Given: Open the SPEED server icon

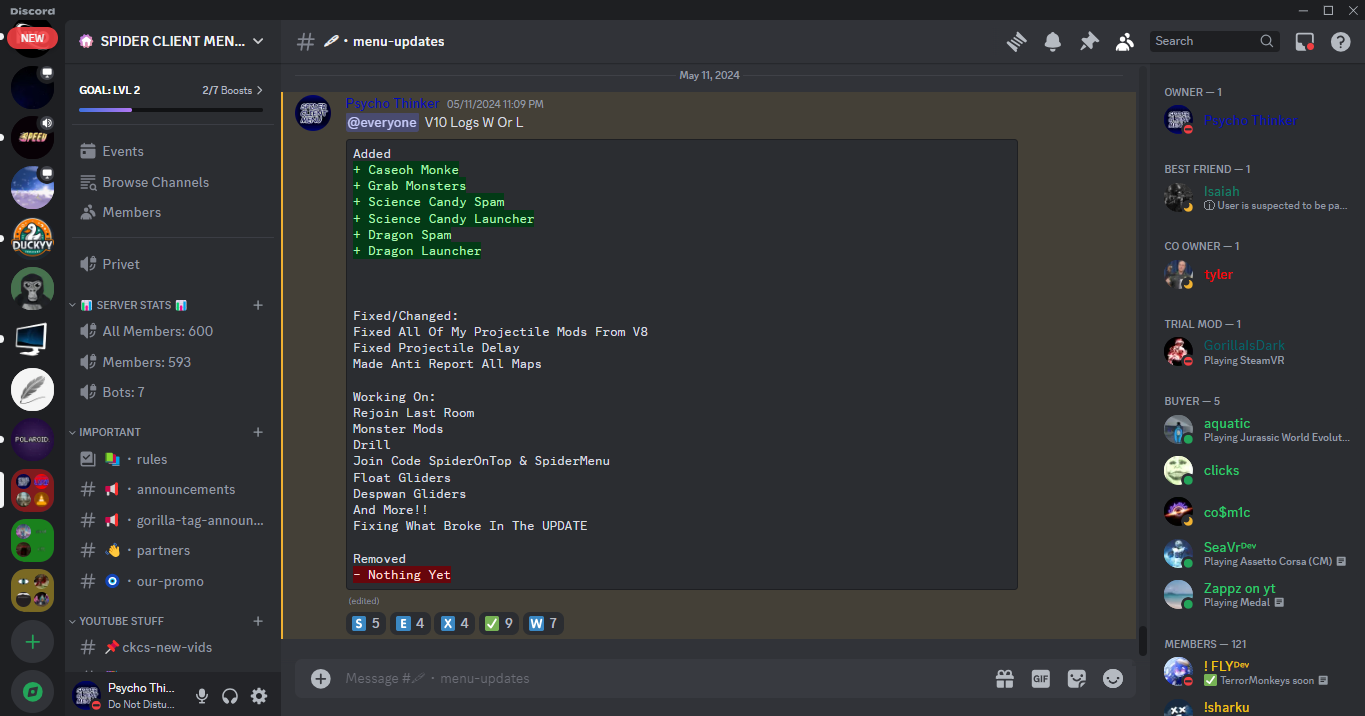Looking at the screenshot, I should tap(32, 137).
